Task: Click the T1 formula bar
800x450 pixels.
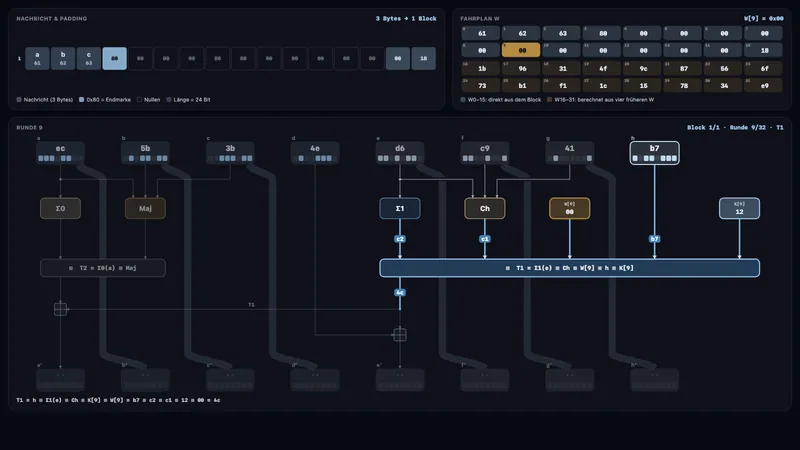Action: 569,268
